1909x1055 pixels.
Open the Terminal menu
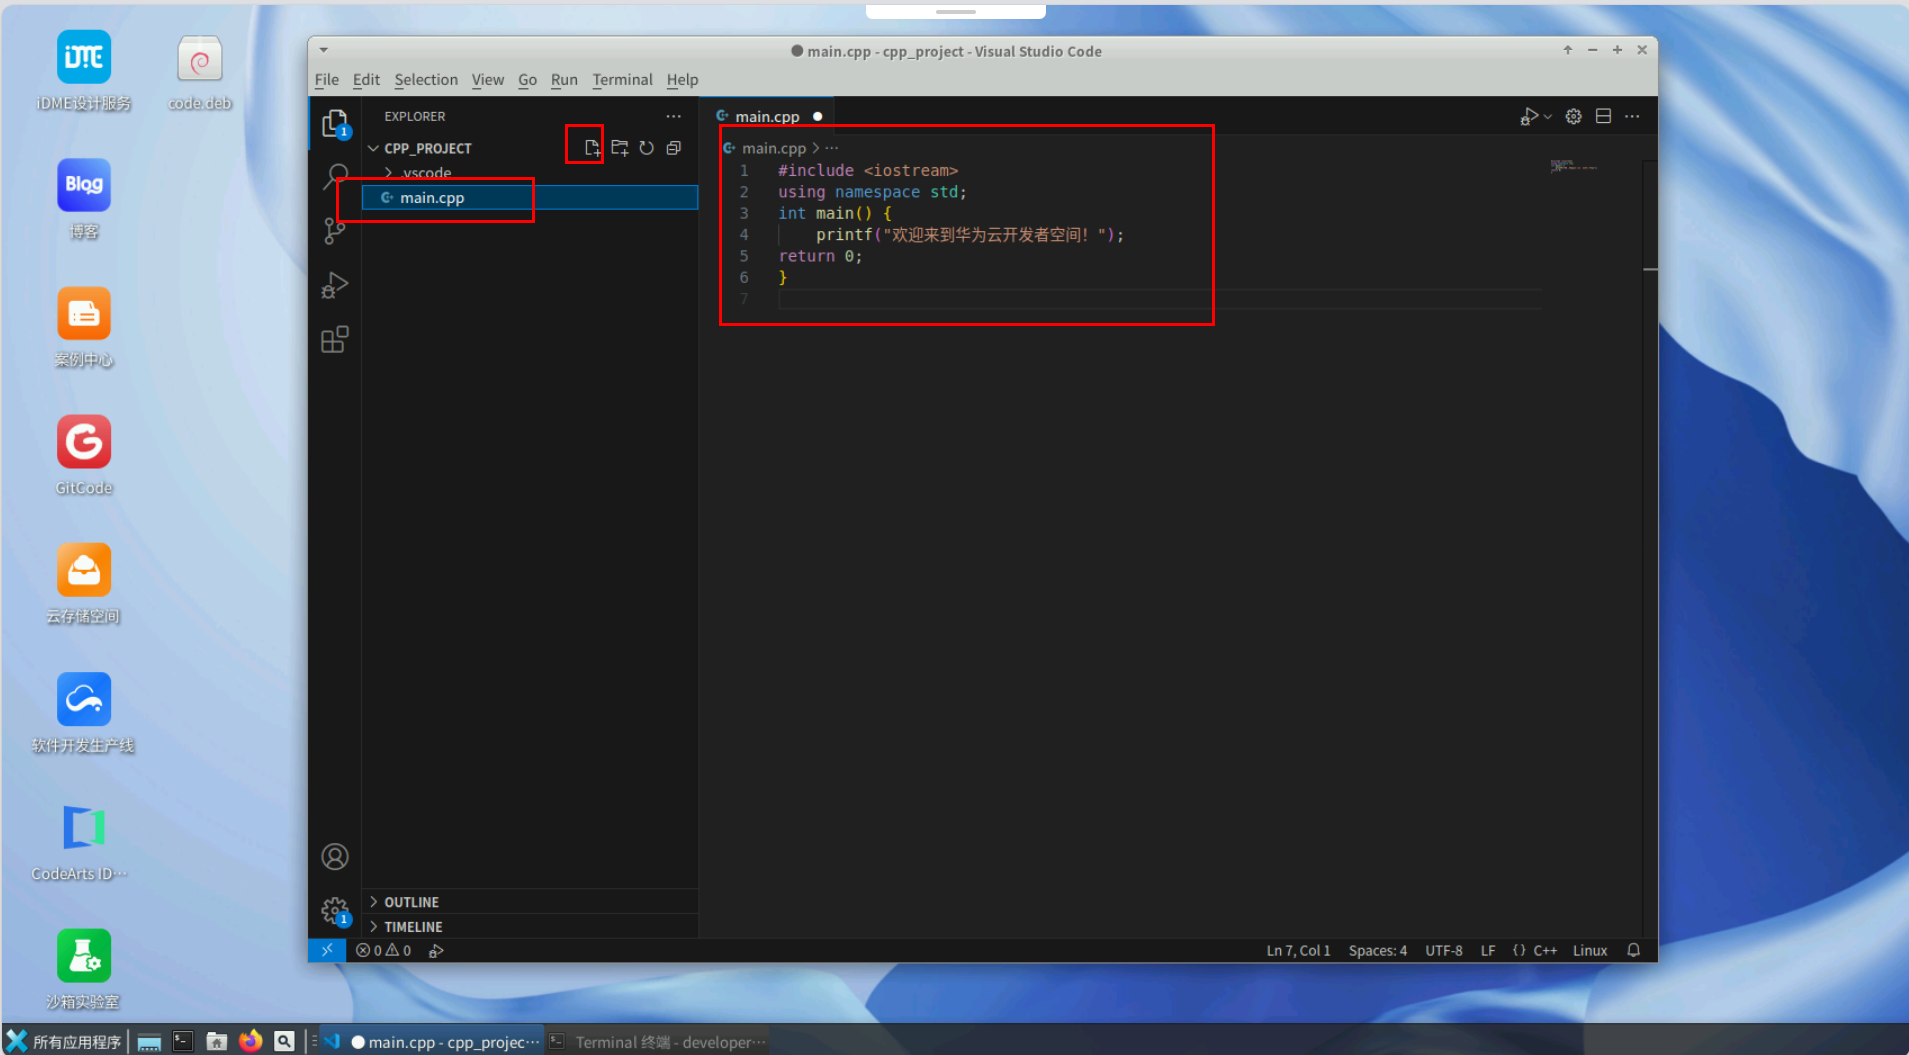[622, 80]
